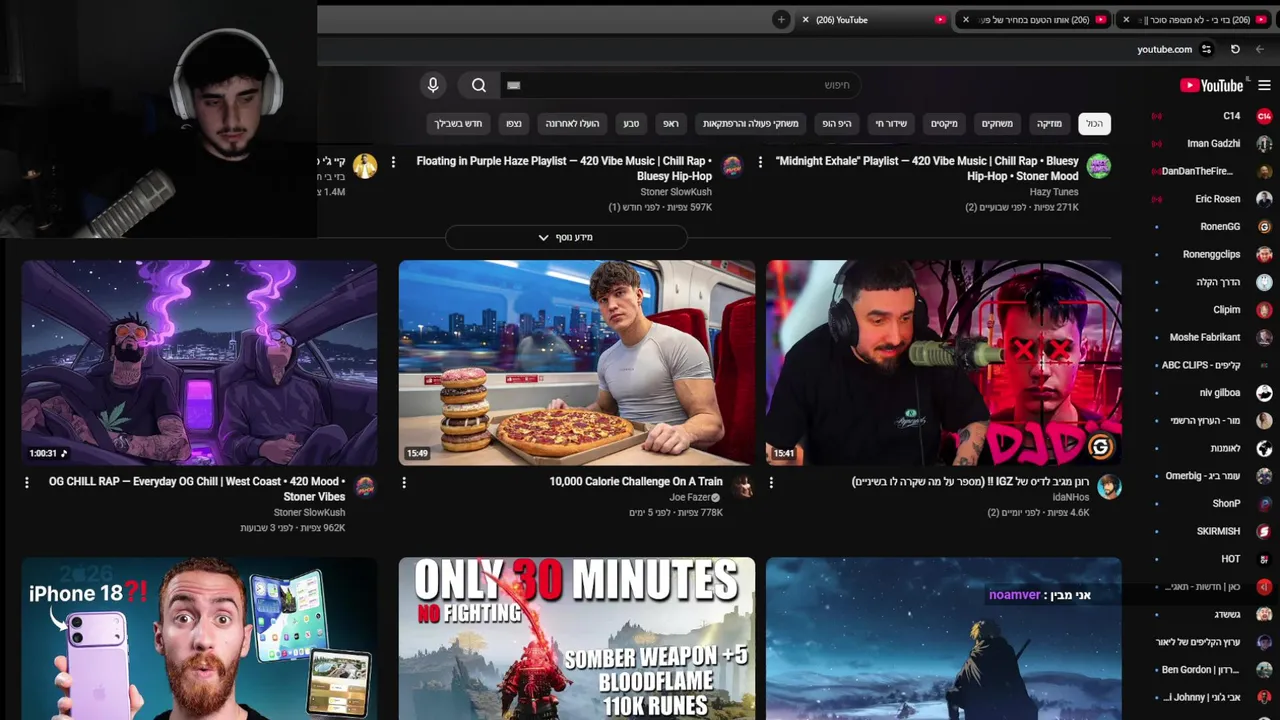Screen dimensions: 1280x720
Task: Open more options for OG CHILL RAP video
Action: 27,482
